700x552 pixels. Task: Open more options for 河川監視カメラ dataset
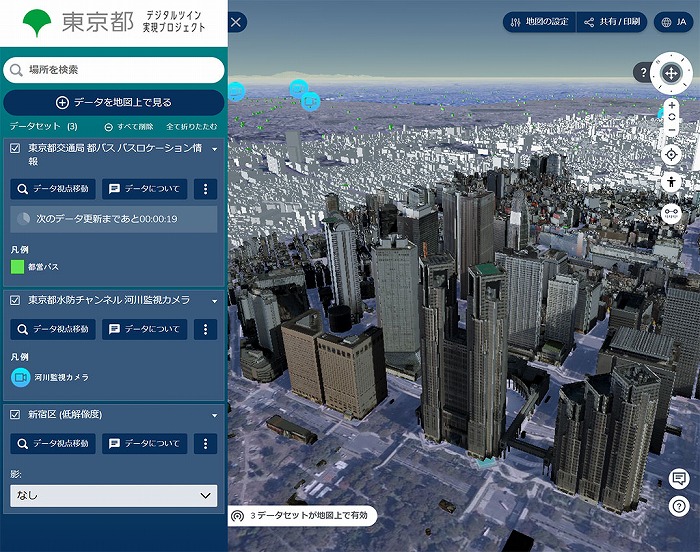205,329
